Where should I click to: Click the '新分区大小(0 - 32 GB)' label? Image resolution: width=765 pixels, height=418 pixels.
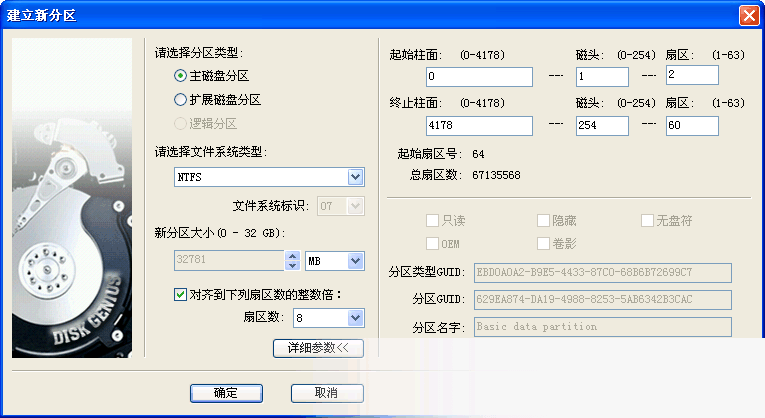click(220, 233)
